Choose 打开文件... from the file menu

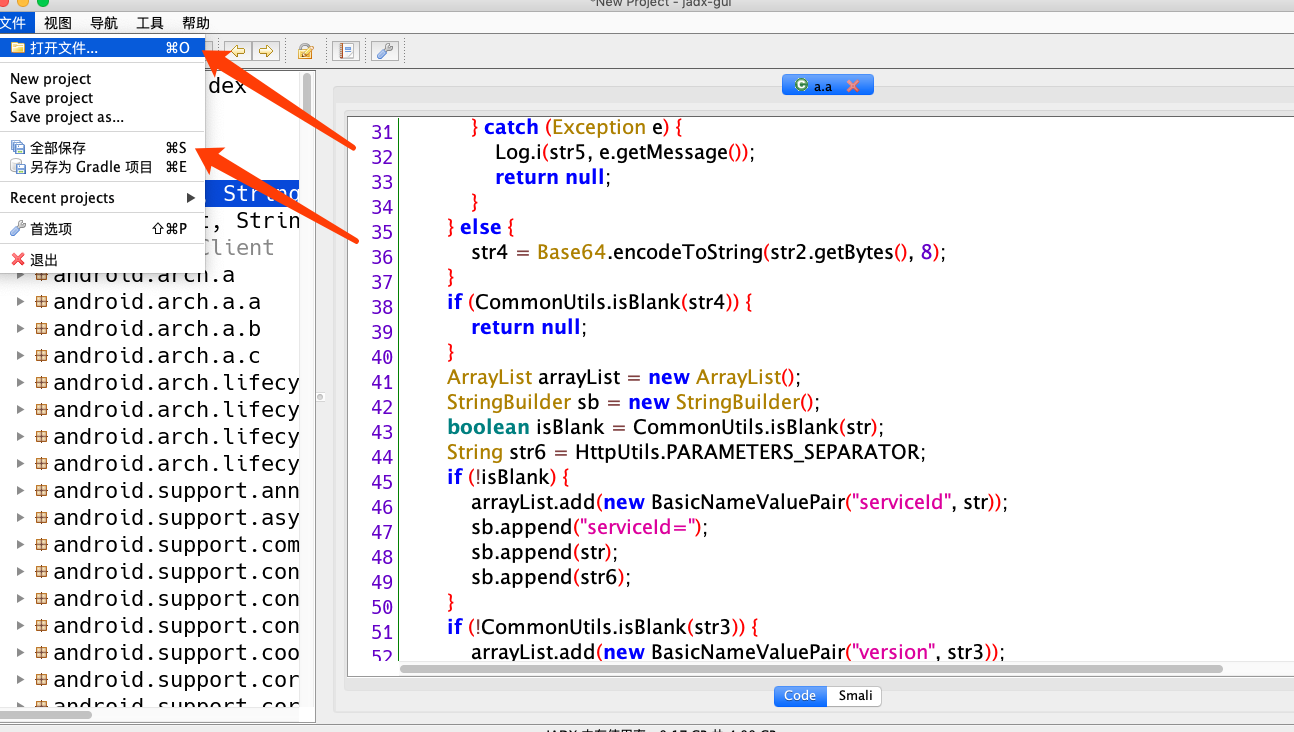102,48
